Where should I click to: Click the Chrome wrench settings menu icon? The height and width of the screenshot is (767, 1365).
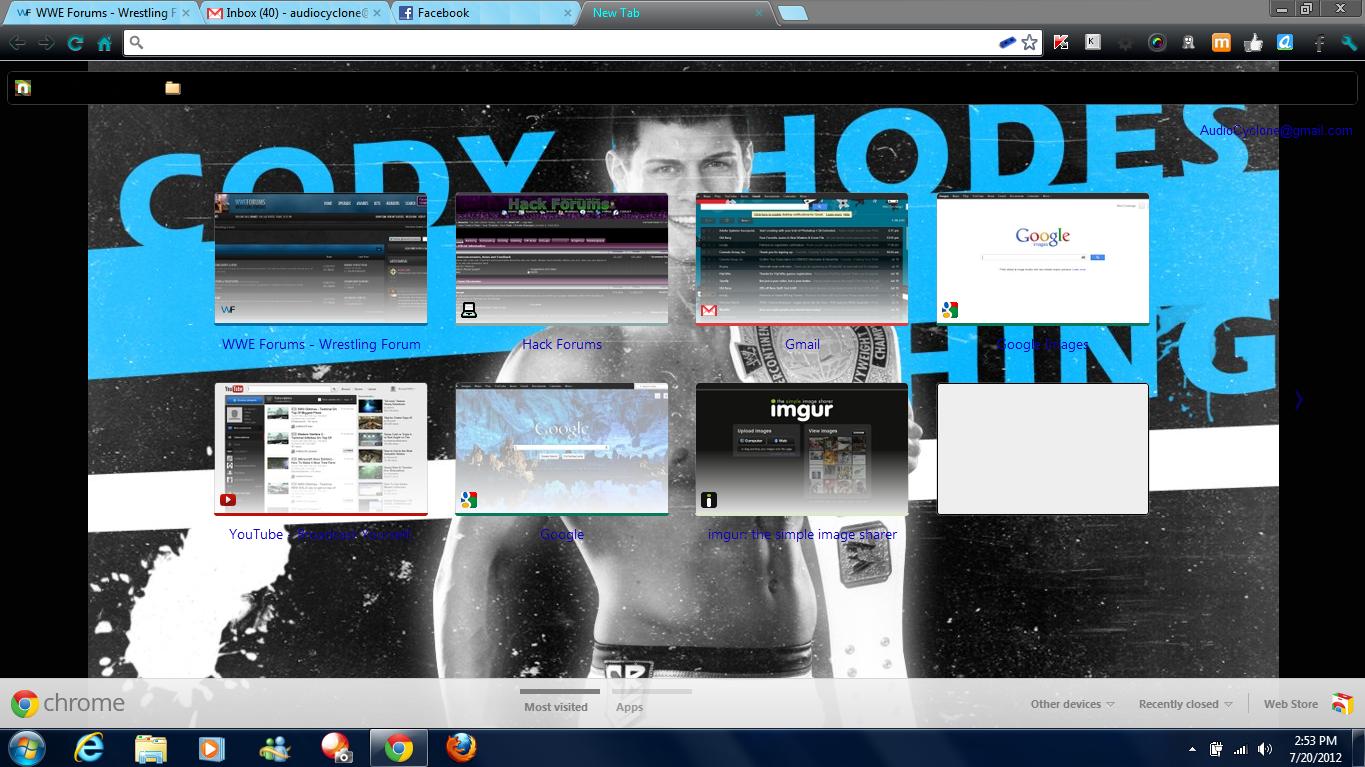point(1349,43)
